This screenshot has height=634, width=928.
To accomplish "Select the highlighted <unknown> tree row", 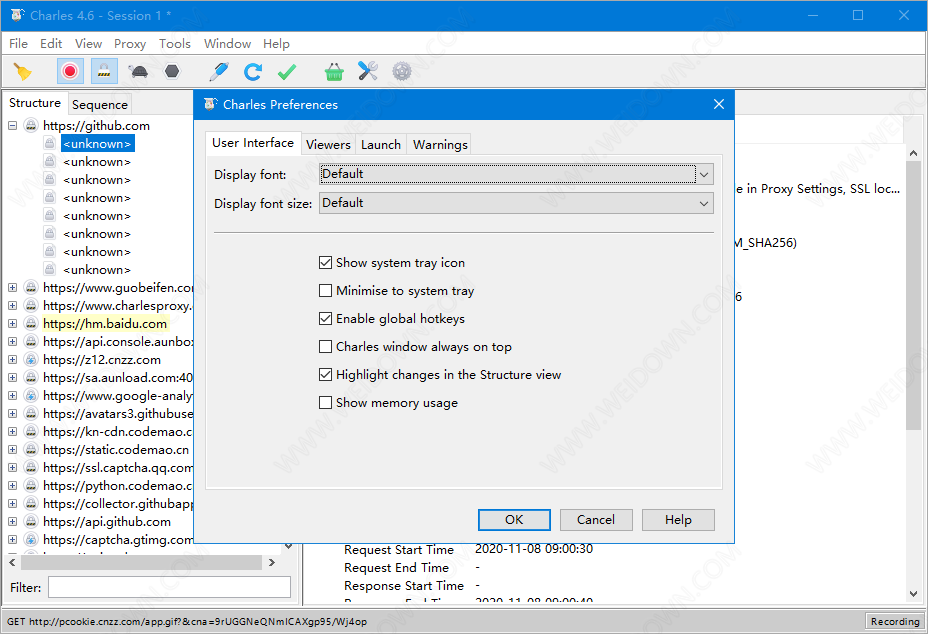I will click(x=97, y=143).
